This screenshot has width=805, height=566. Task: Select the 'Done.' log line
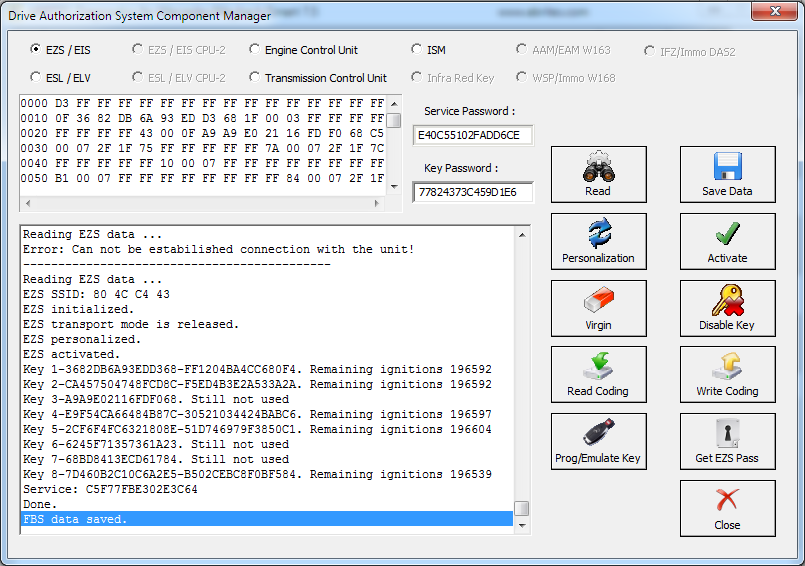point(267,504)
